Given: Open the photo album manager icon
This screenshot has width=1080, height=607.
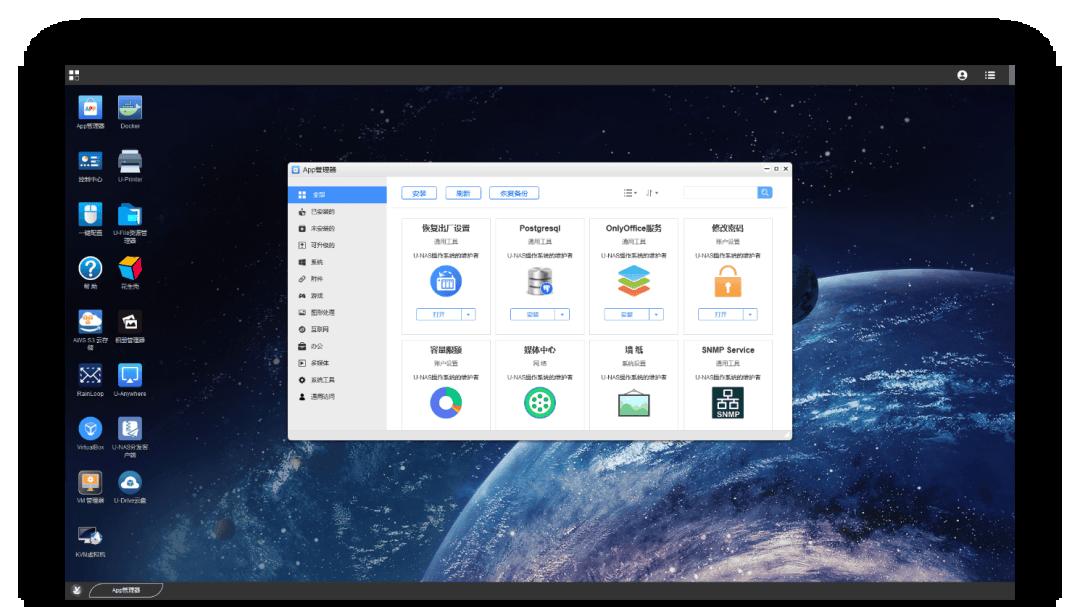Looking at the screenshot, I should point(129,322).
